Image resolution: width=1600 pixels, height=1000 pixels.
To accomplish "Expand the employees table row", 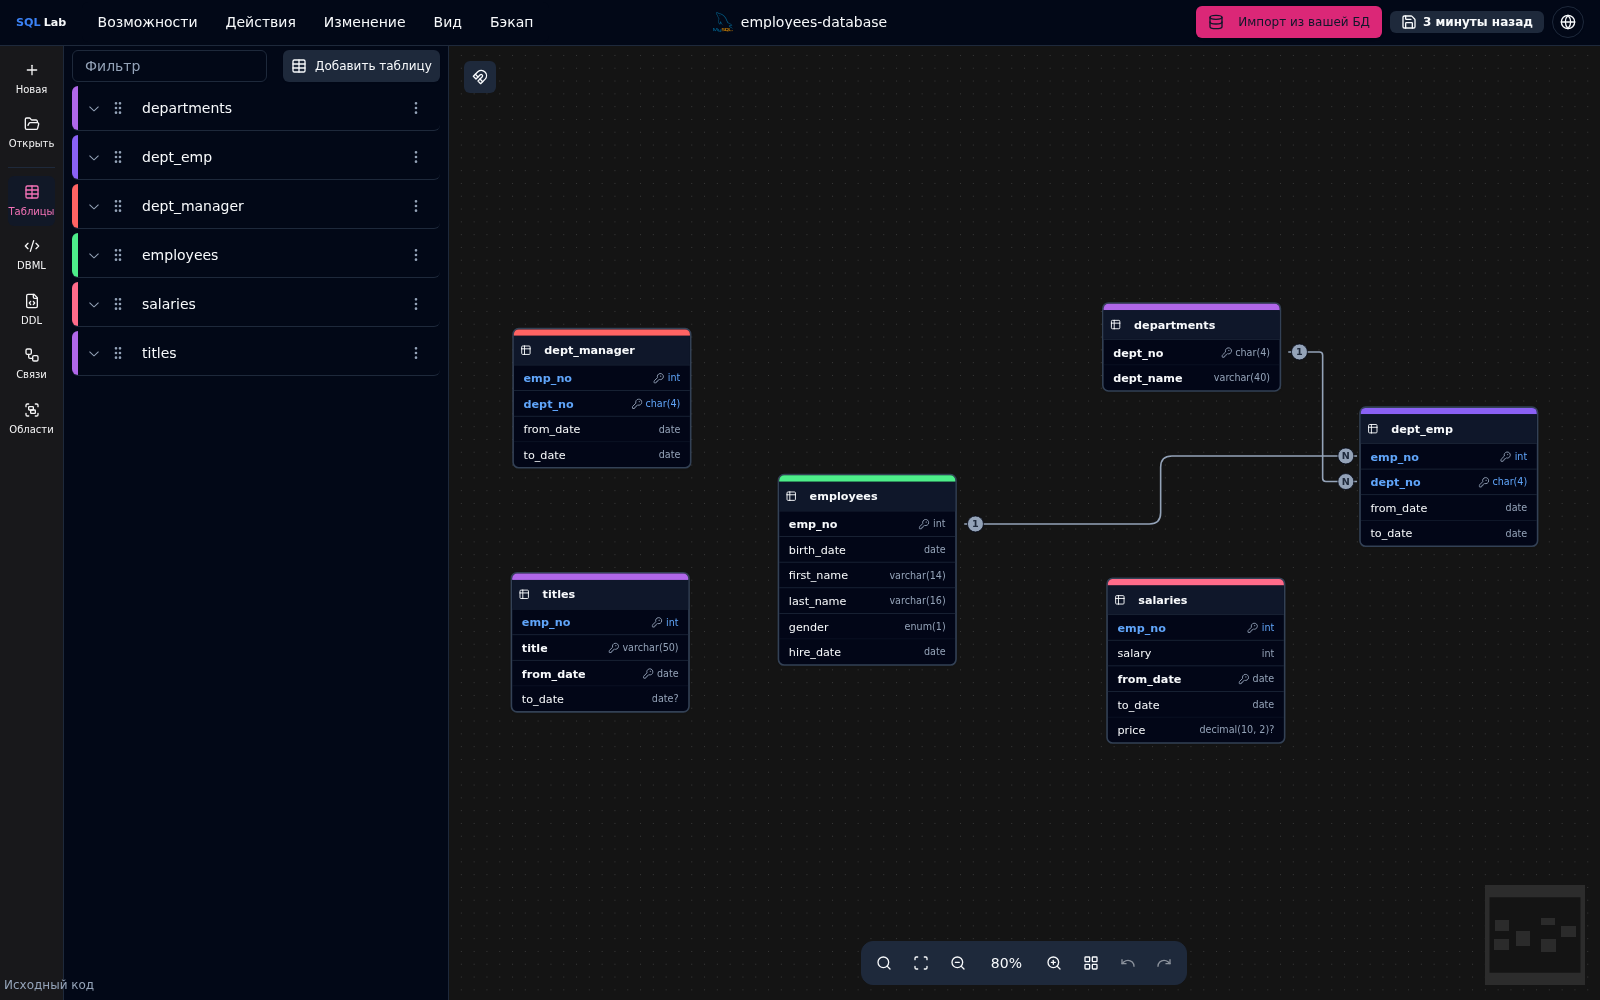I will tap(94, 255).
